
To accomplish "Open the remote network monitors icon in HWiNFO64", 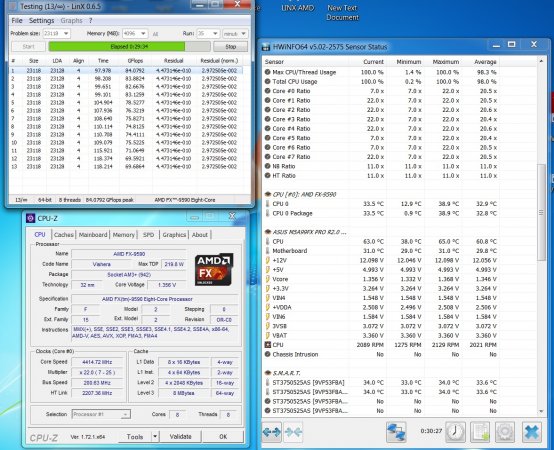I will tap(396, 432).
